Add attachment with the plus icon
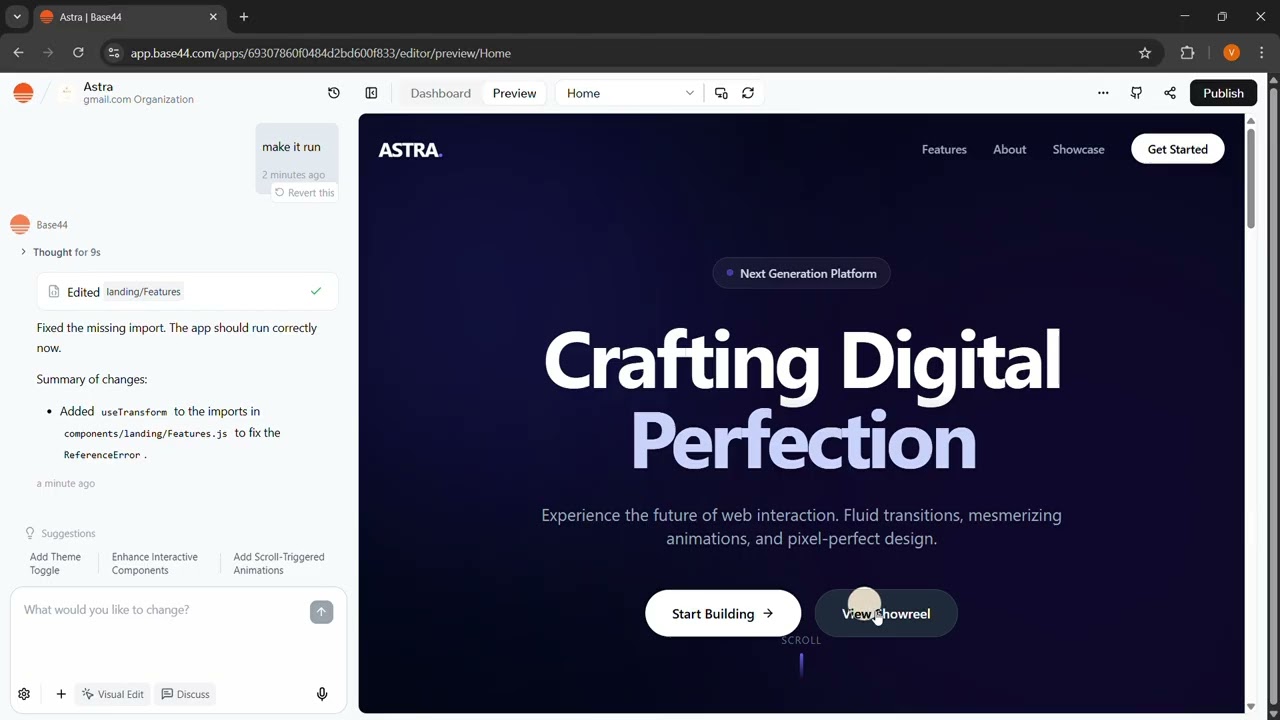Viewport: 1280px width, 720px height. pyautogui.click(x=61, y=694)
